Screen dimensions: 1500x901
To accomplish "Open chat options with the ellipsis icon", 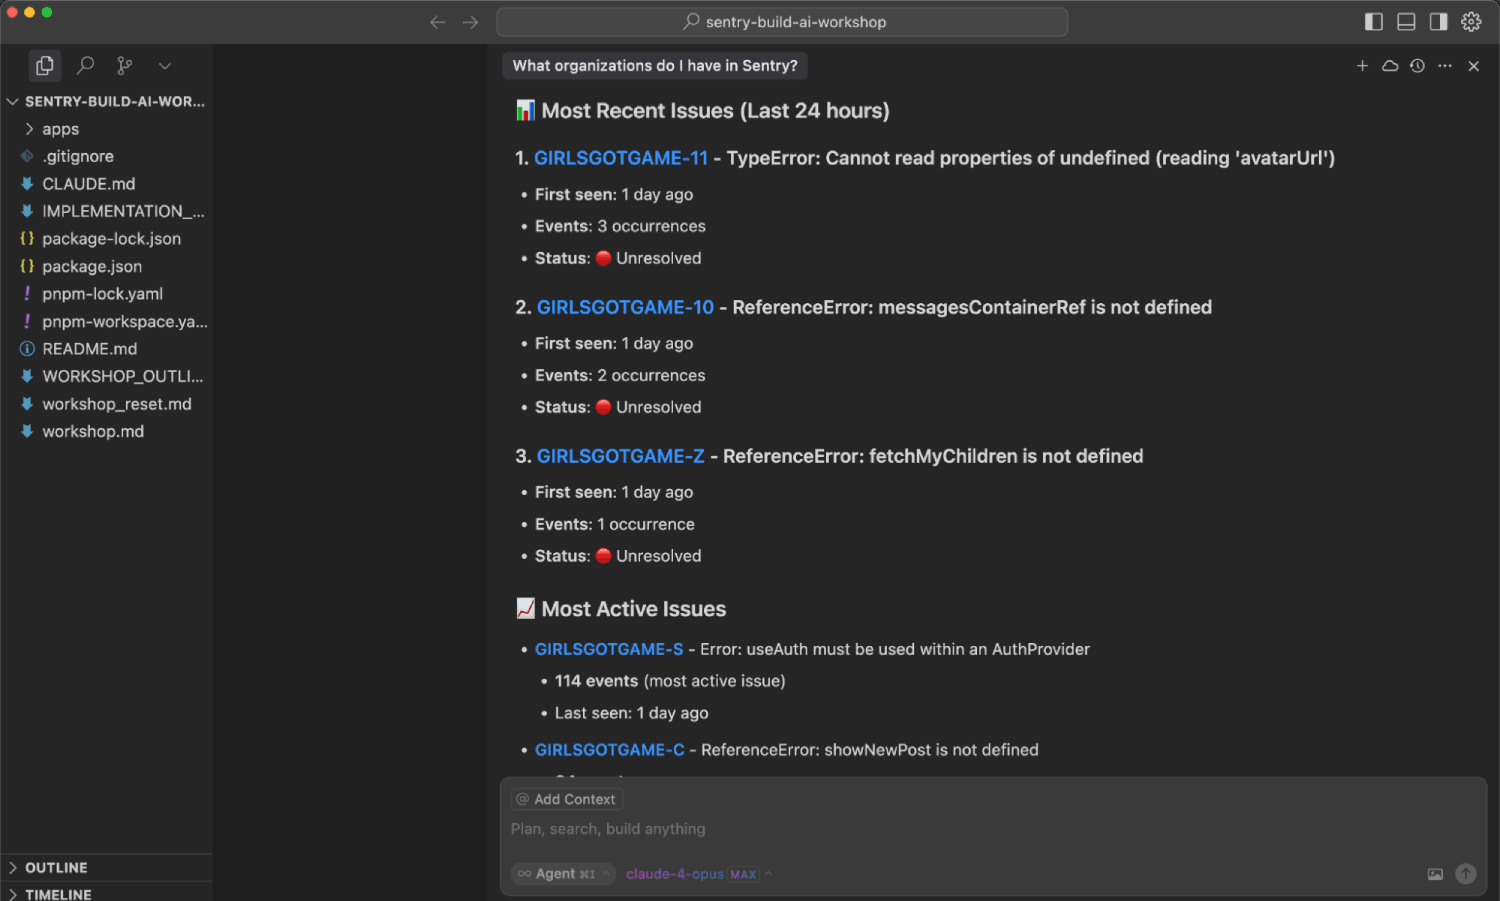I will [1444, 65].
